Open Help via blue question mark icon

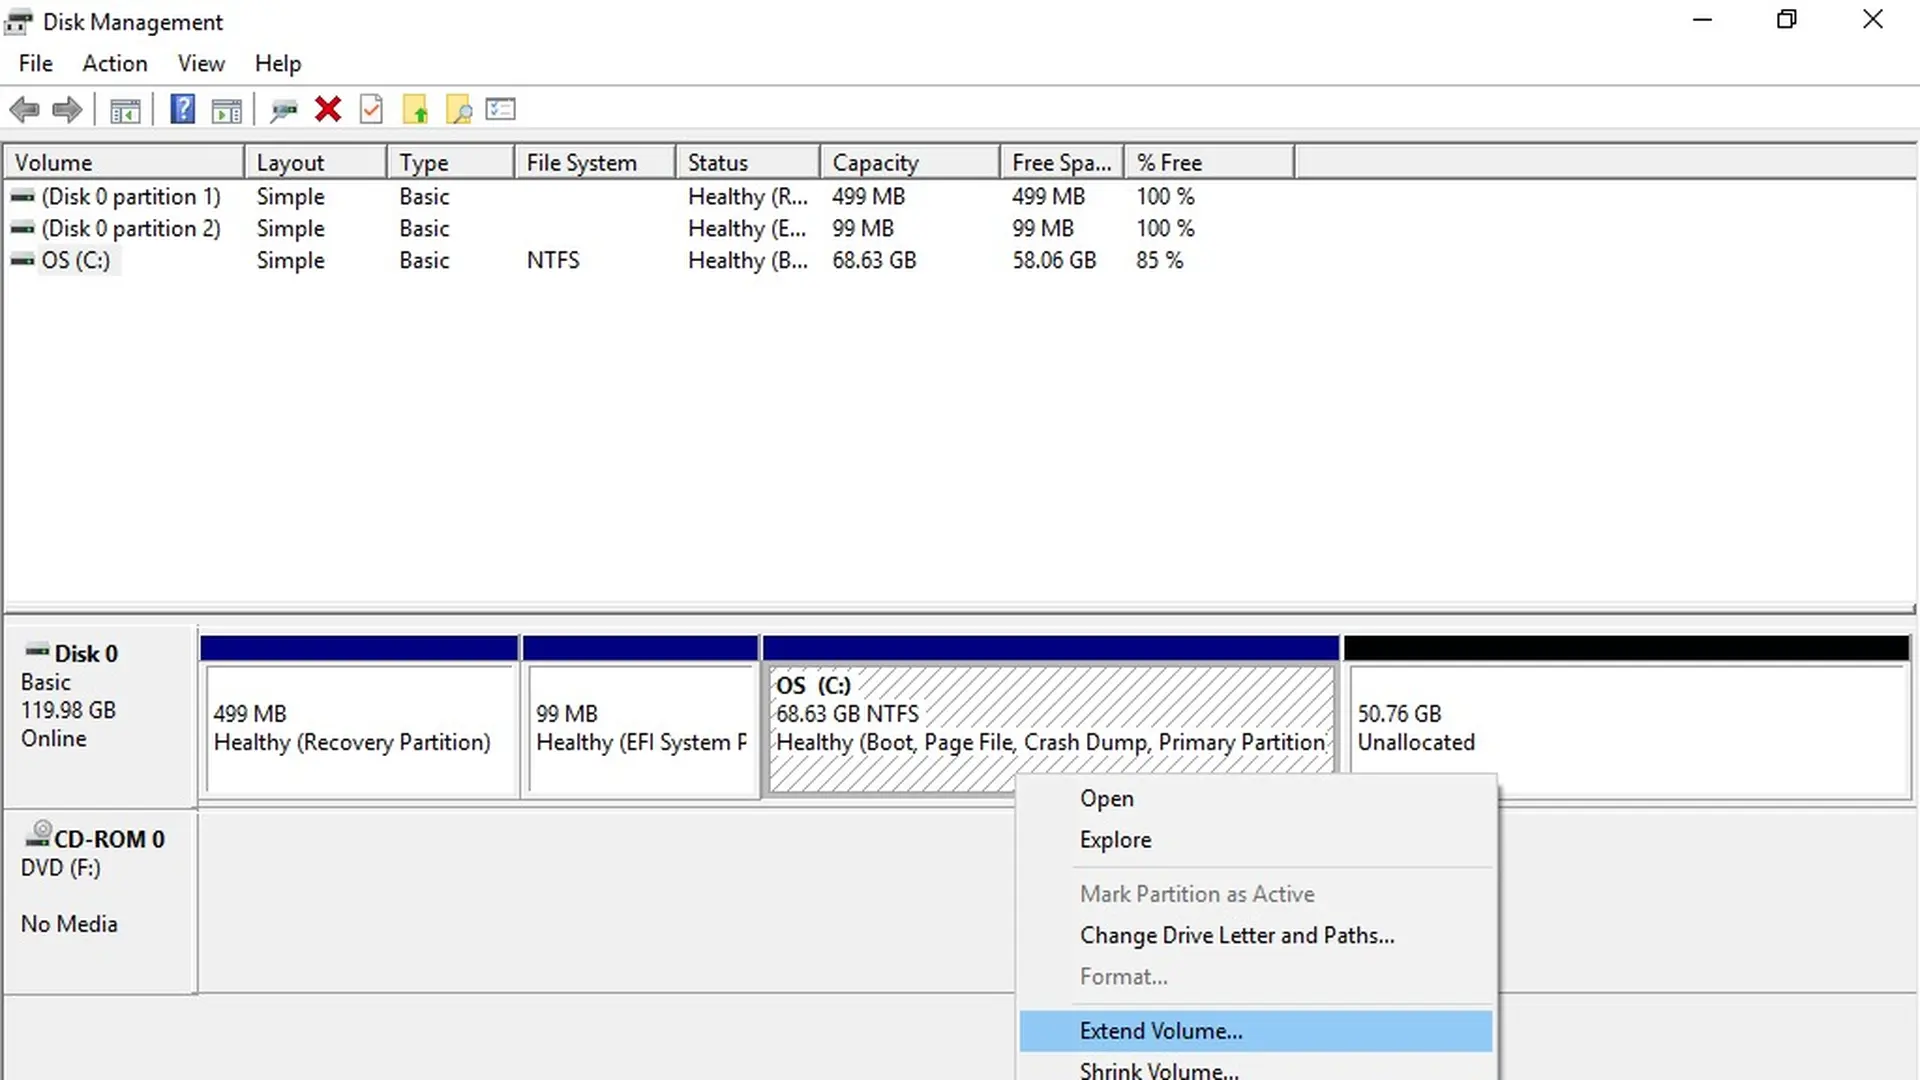pyautogui.click(x=182, y=109)
